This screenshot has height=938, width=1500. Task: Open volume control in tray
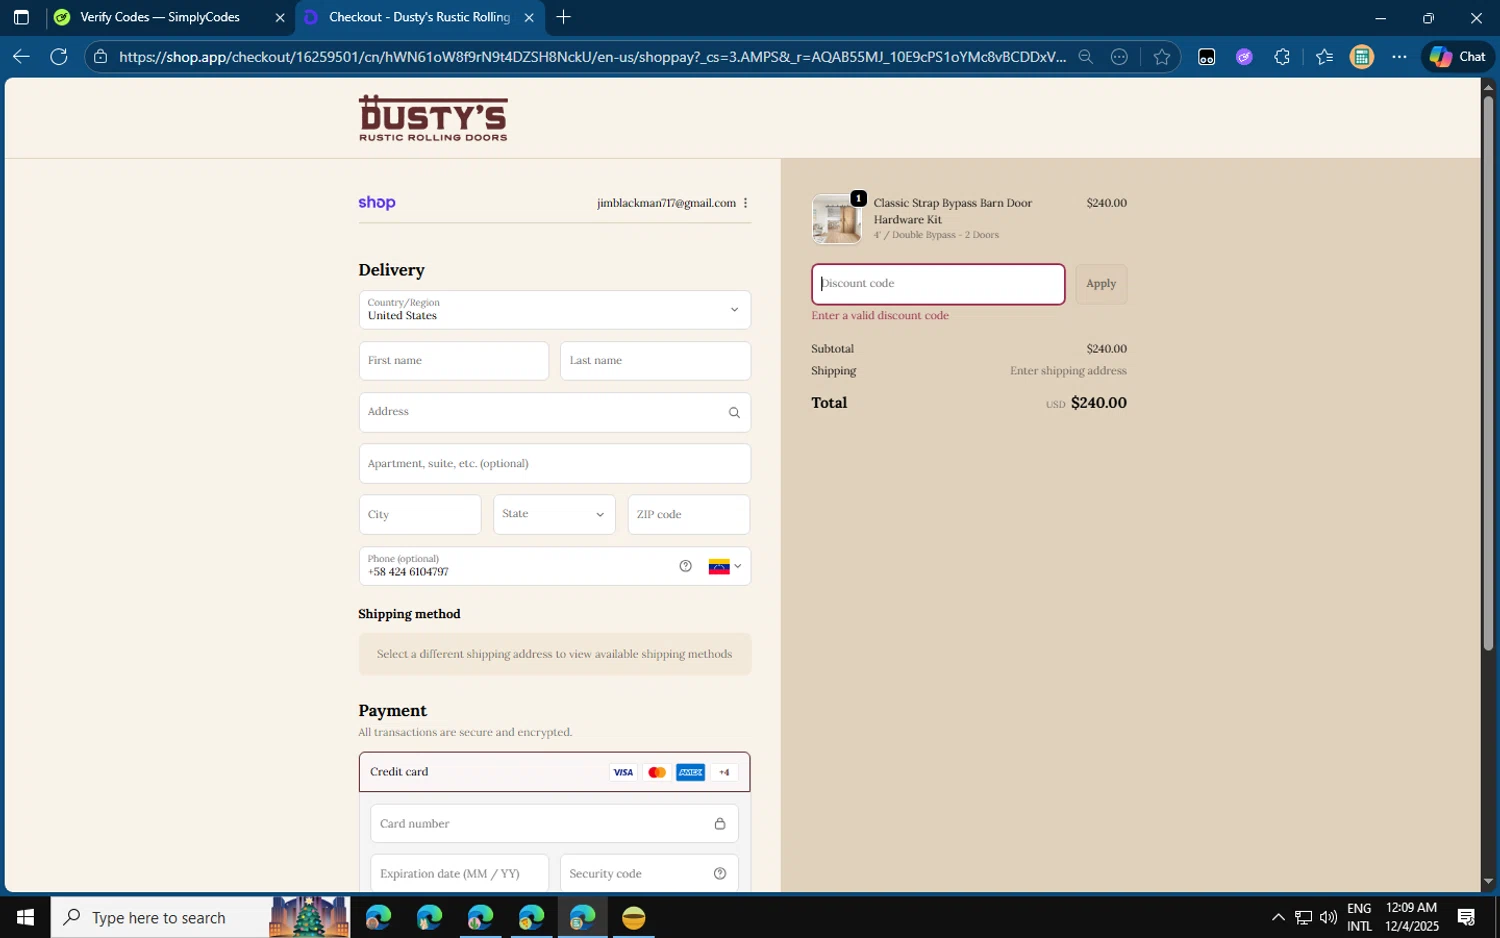tap(1328, 917)
